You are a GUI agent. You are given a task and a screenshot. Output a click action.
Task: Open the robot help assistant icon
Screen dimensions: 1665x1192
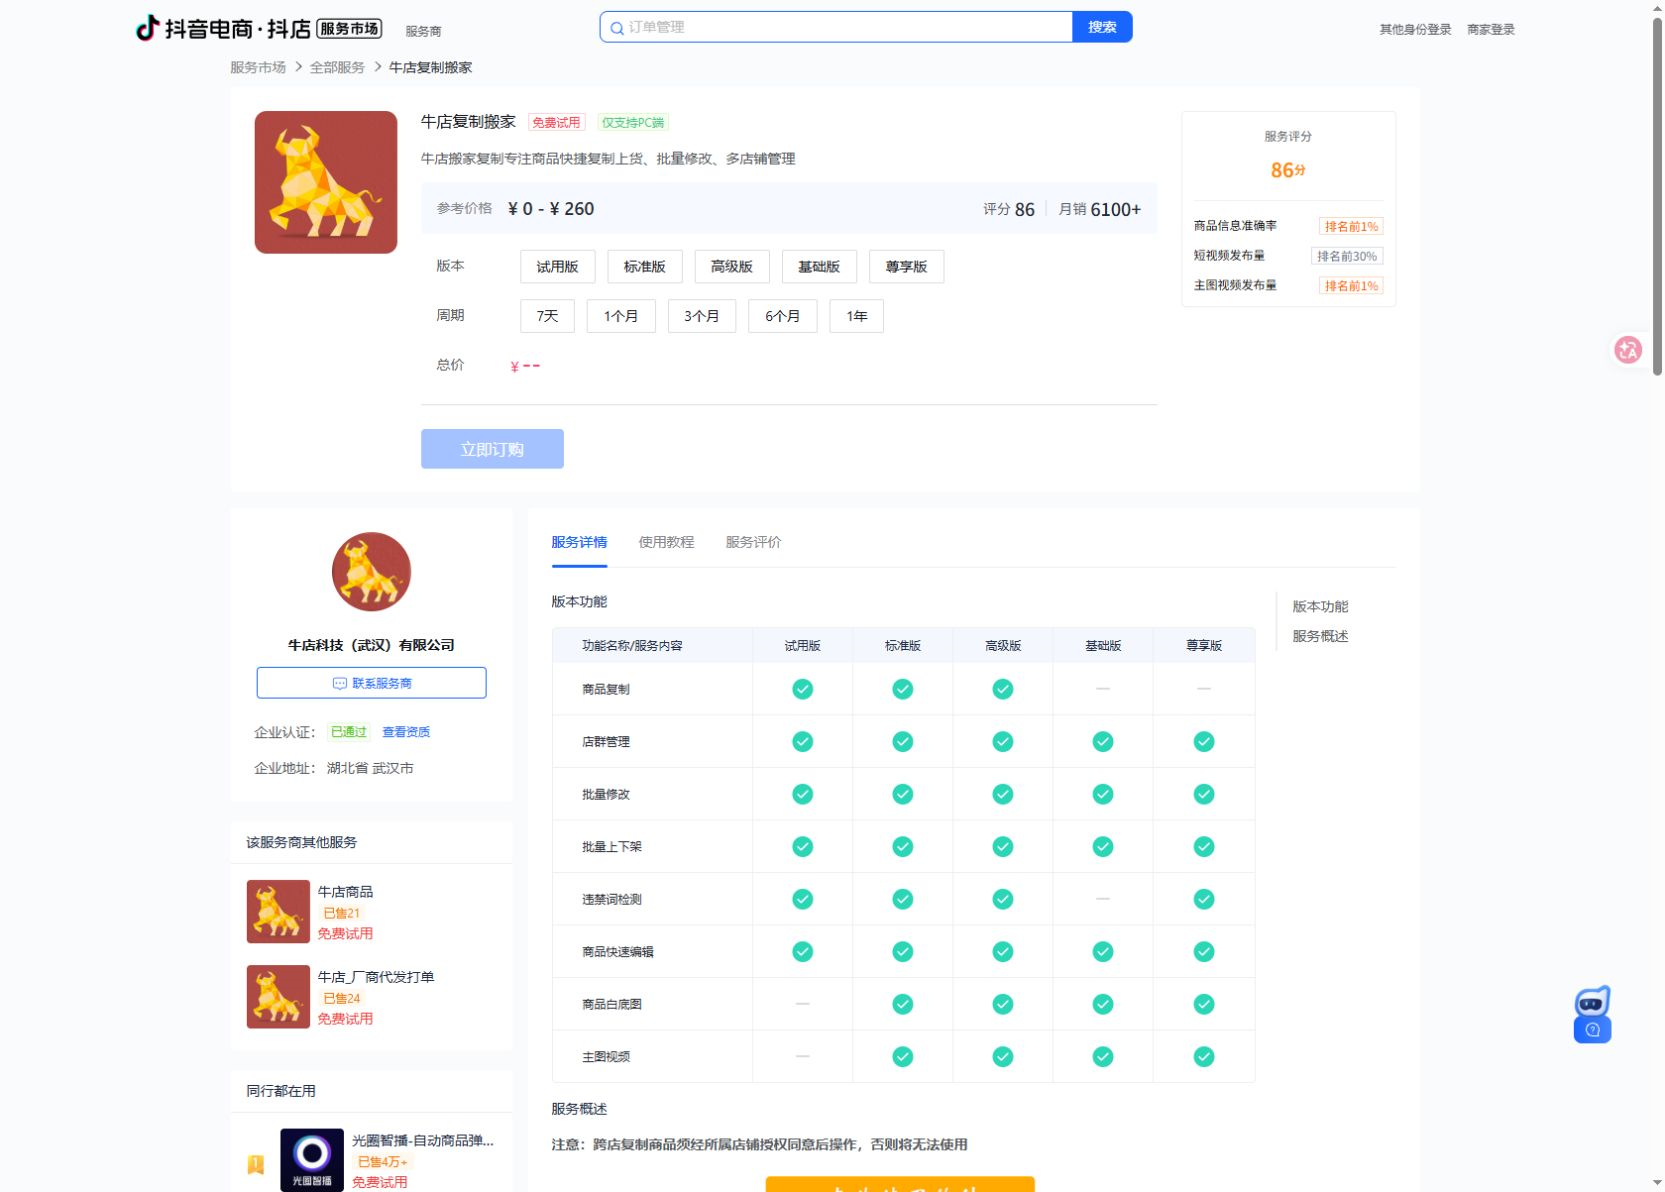1592,1014
